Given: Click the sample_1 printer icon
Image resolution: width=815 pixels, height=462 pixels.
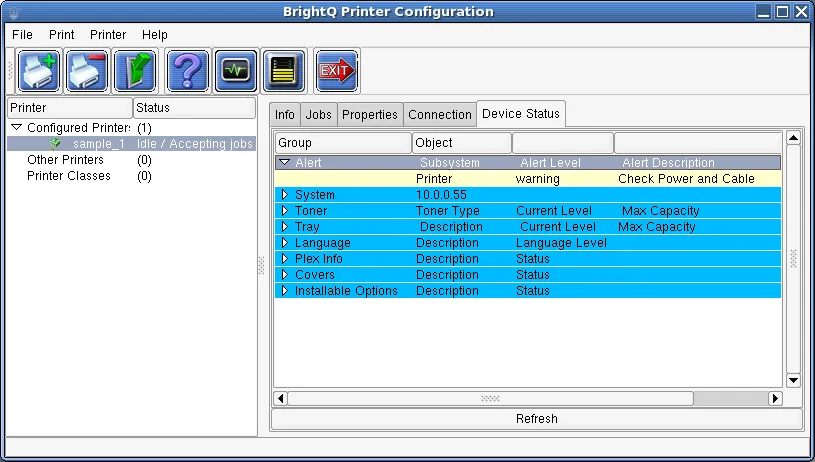Looking at the screenshot, I should coord(55,143).
